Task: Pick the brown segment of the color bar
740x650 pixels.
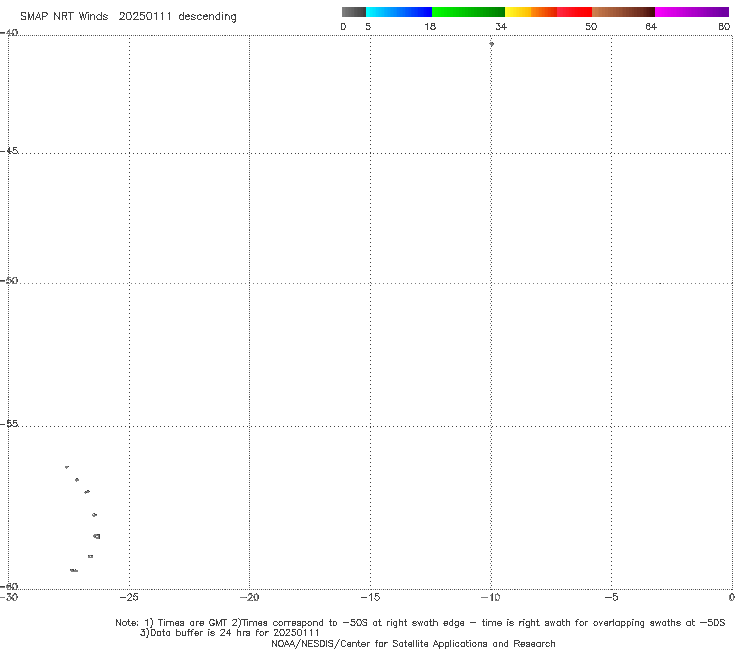Action: tap(623, 12)
